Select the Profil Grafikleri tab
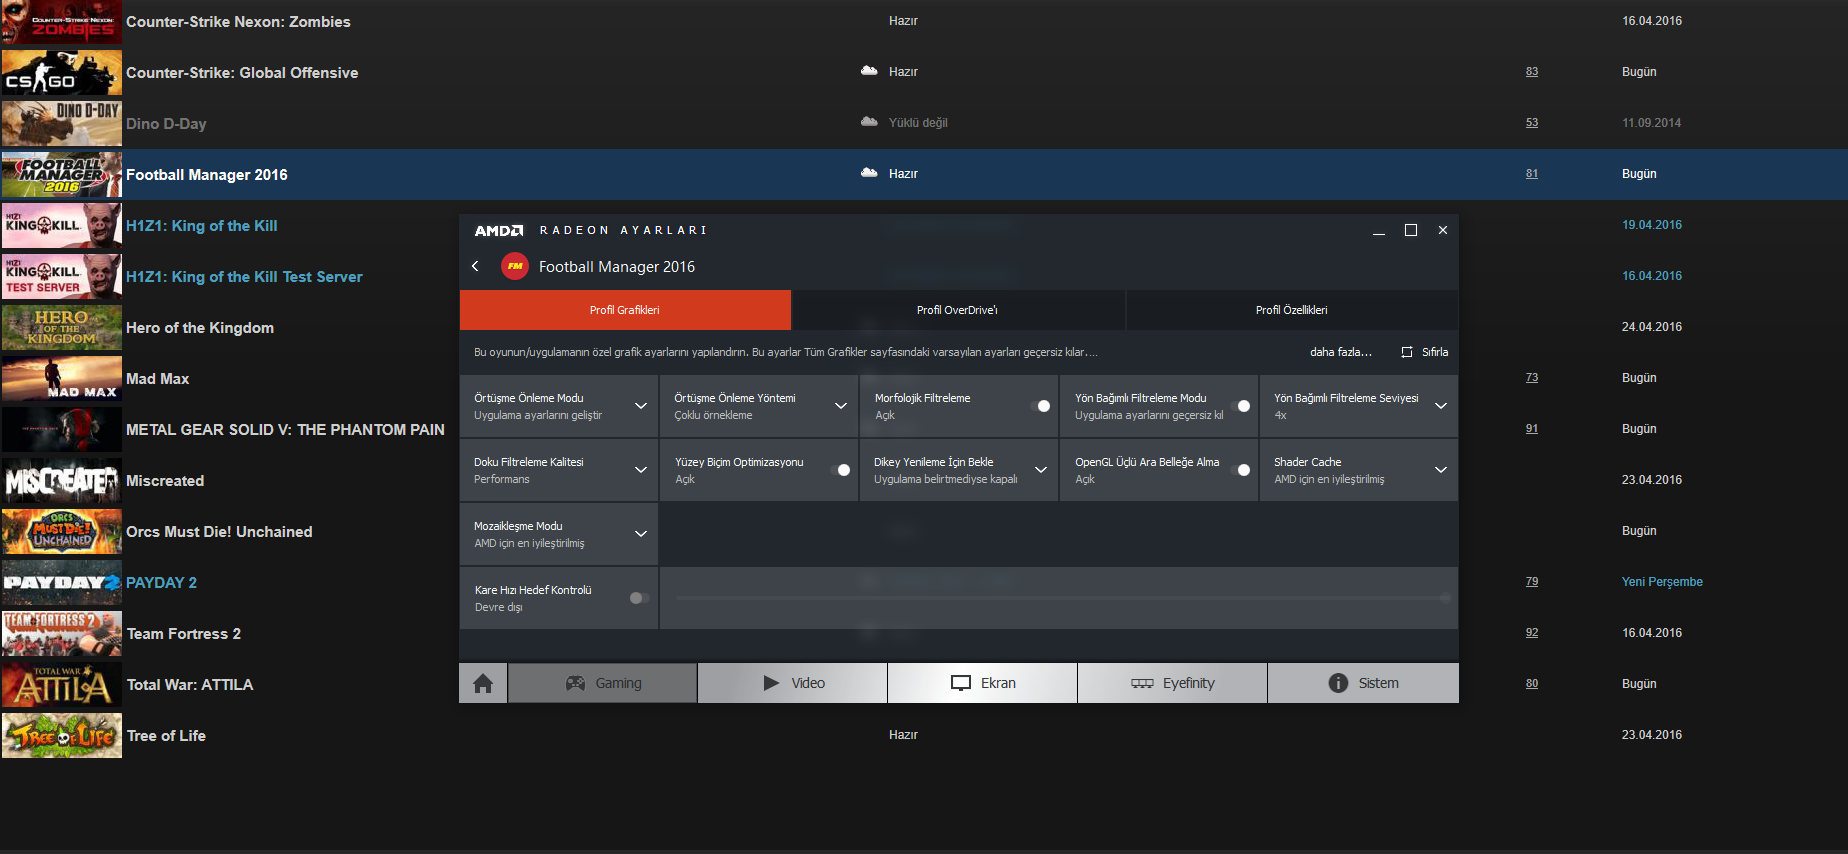Viewport: 1848px width, 854px height. click(625, 310)
